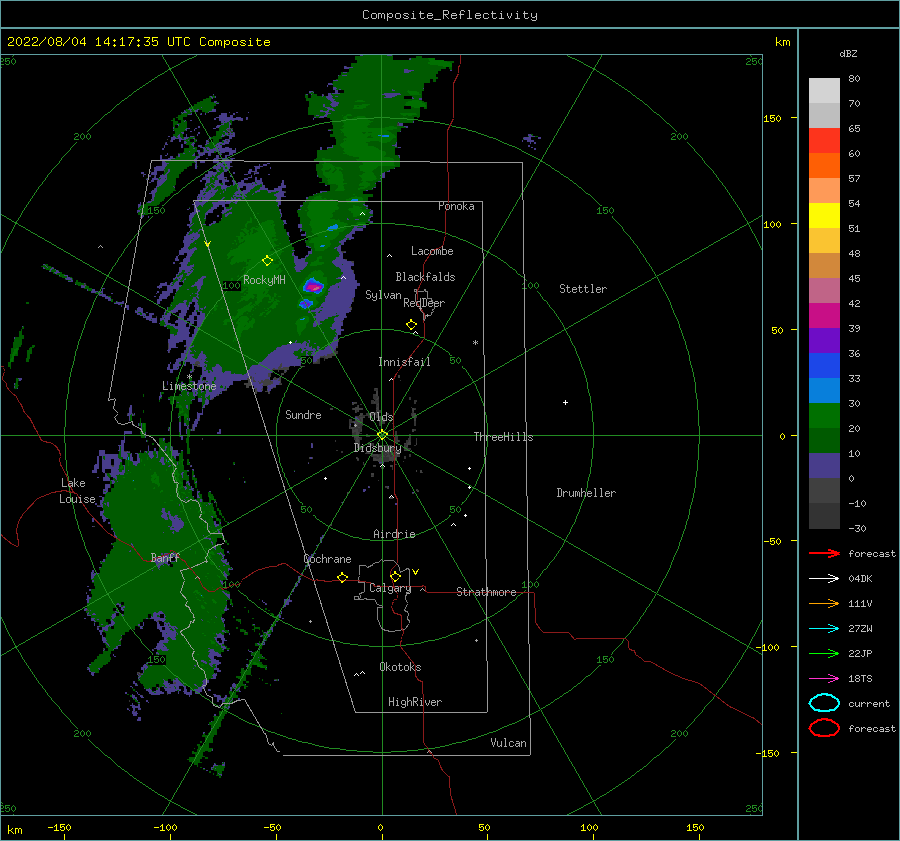Click the Stettler label
This screenshot has height=841, width=900.
coord(583,289)
